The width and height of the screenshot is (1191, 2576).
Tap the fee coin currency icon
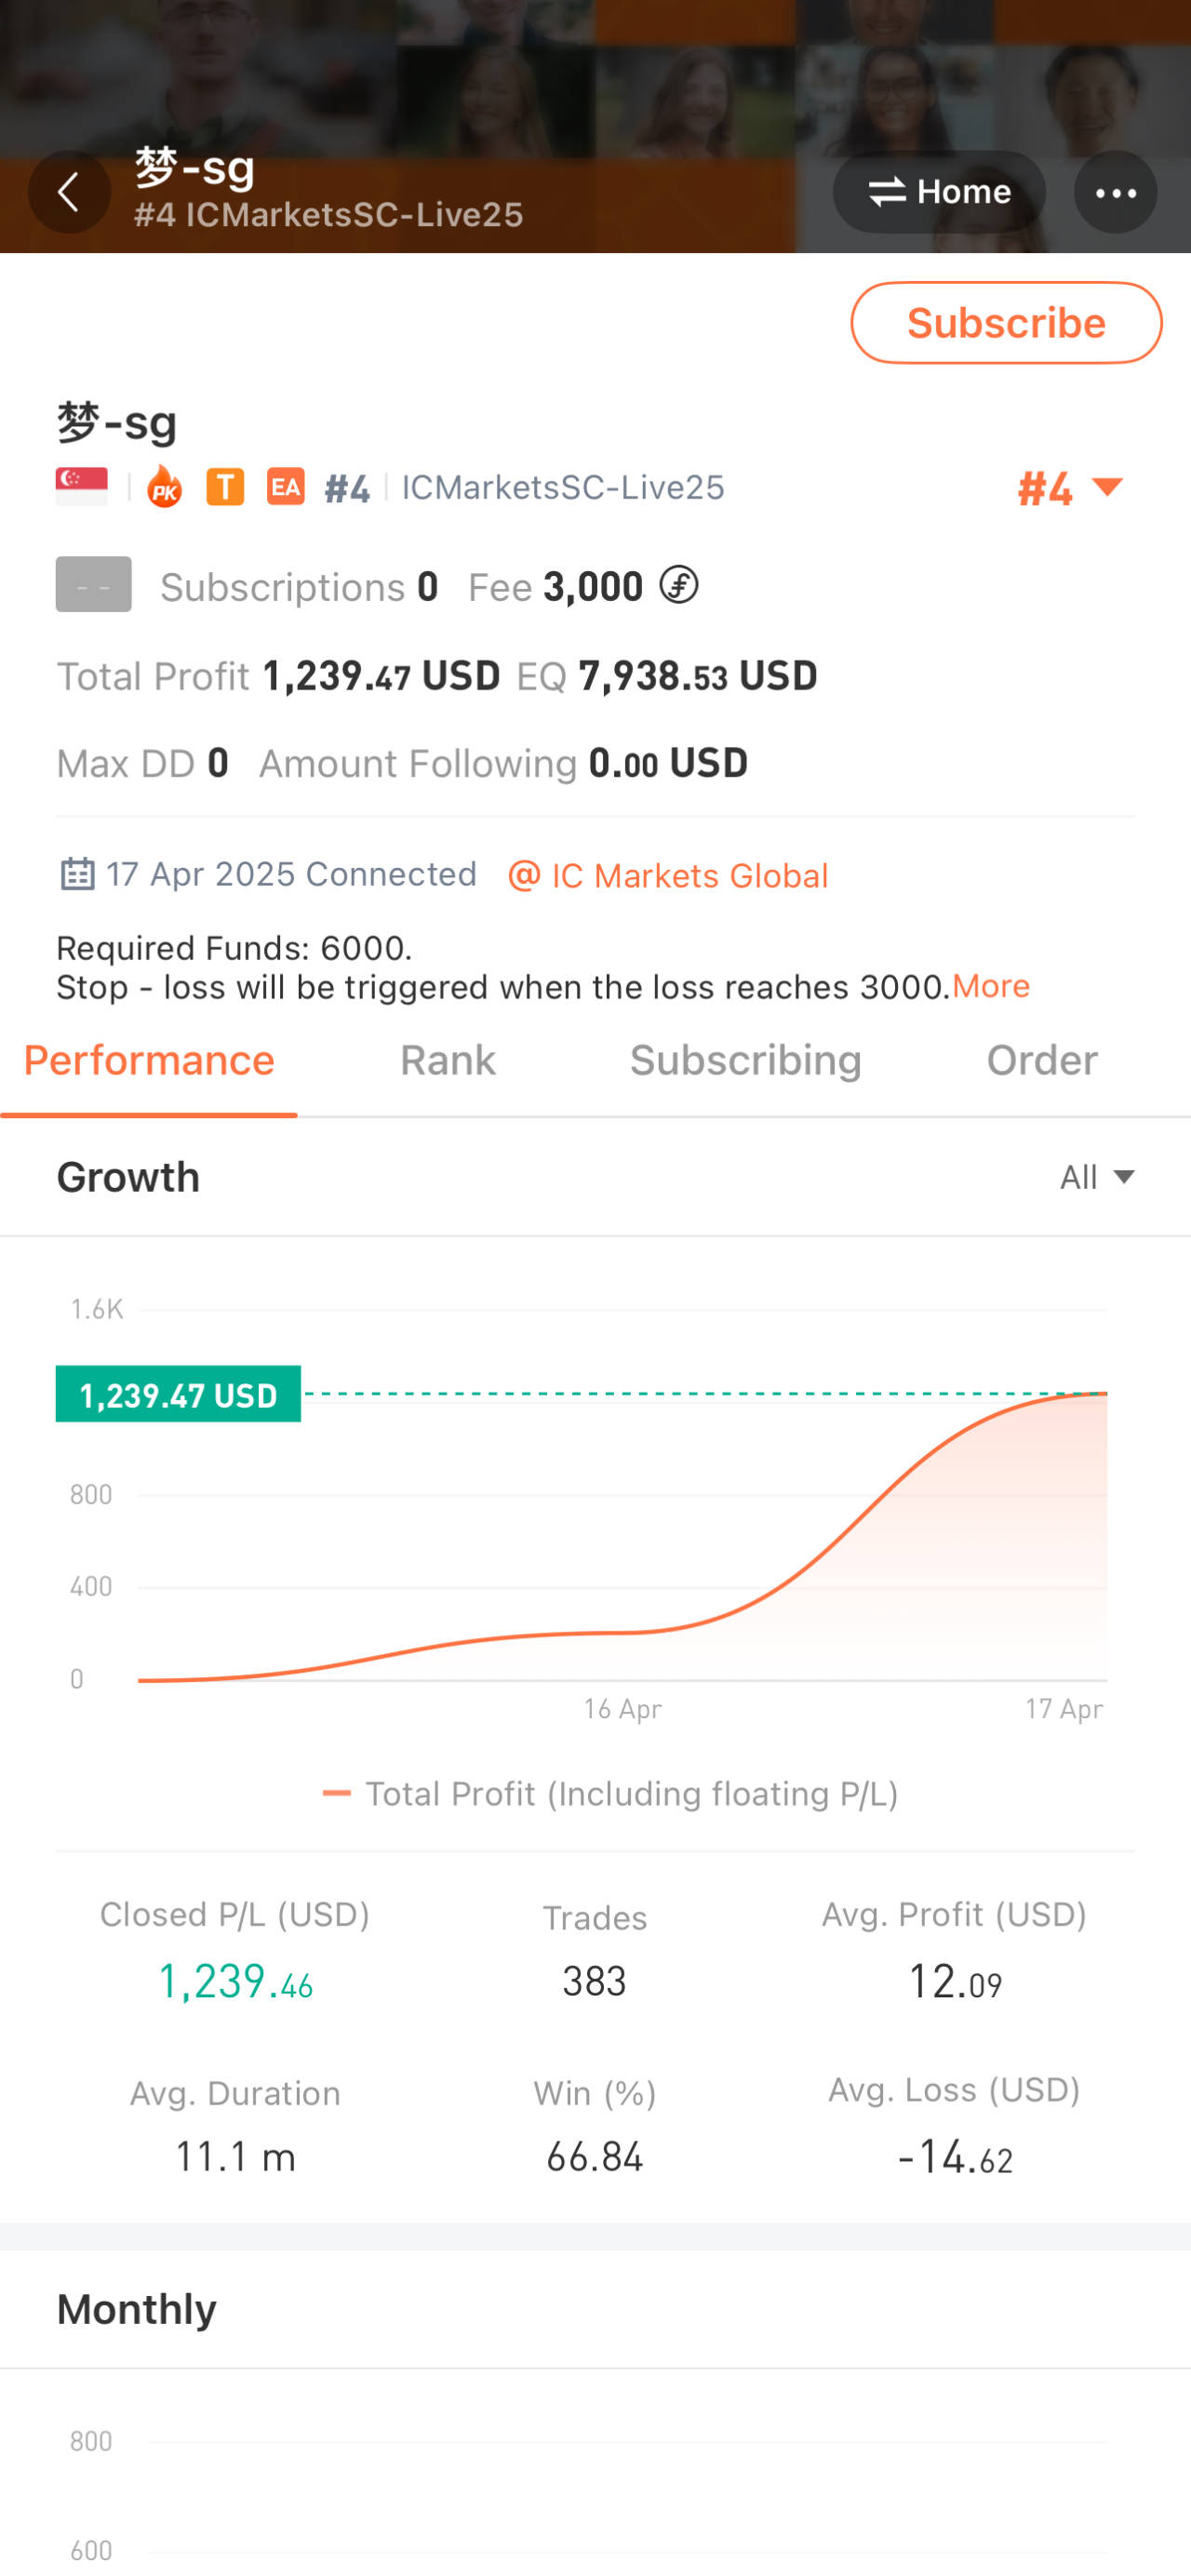[679, 585]
